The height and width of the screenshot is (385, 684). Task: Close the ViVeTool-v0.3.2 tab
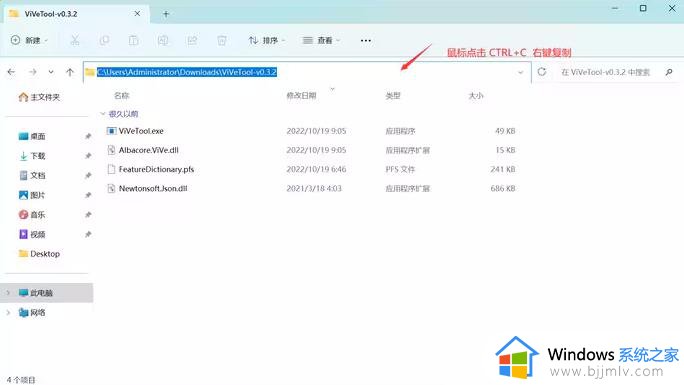(x=137, y=14)
